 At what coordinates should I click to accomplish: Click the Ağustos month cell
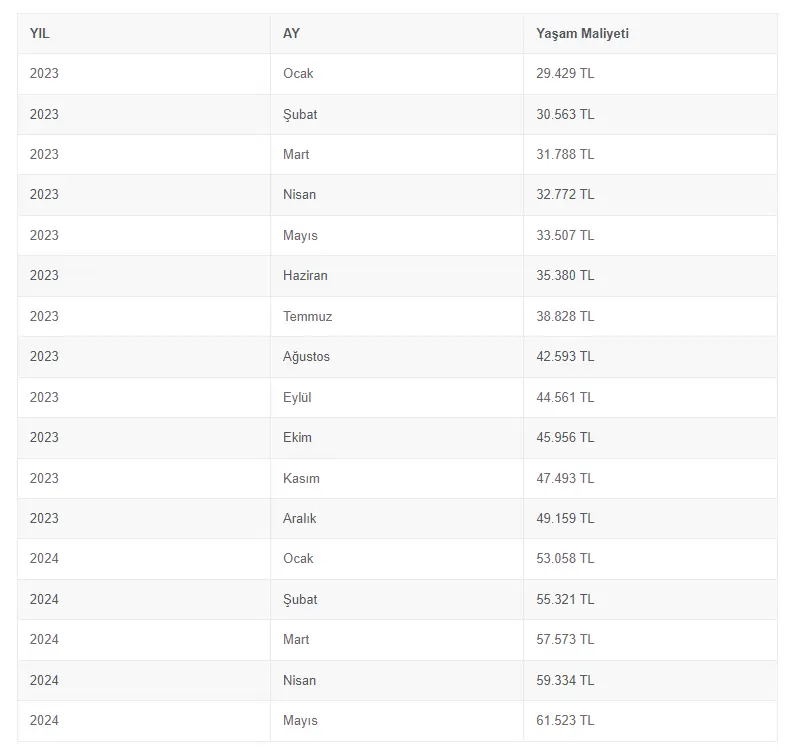coord(306,356)
